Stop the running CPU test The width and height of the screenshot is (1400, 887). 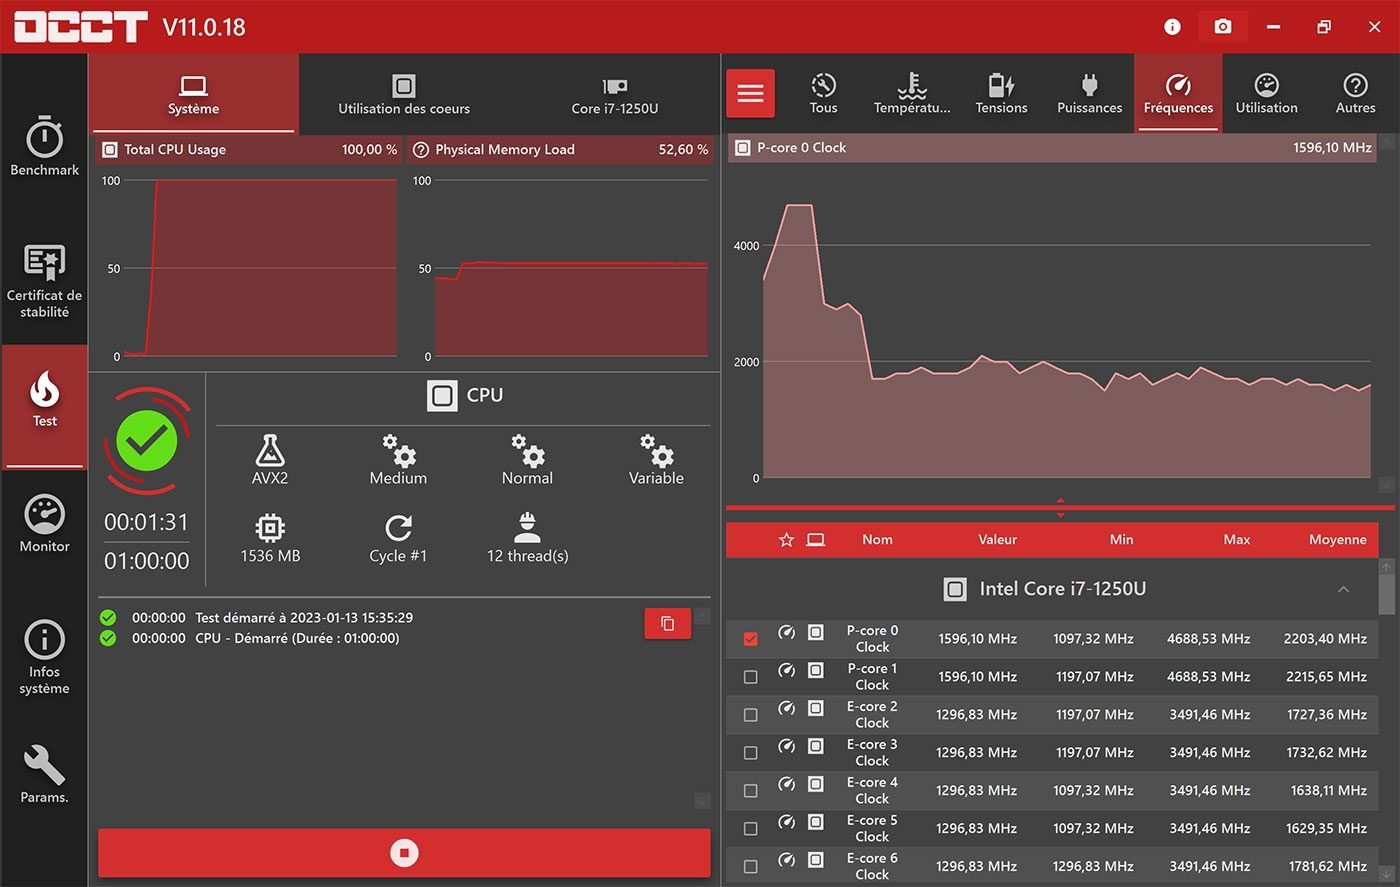(404, 853)
